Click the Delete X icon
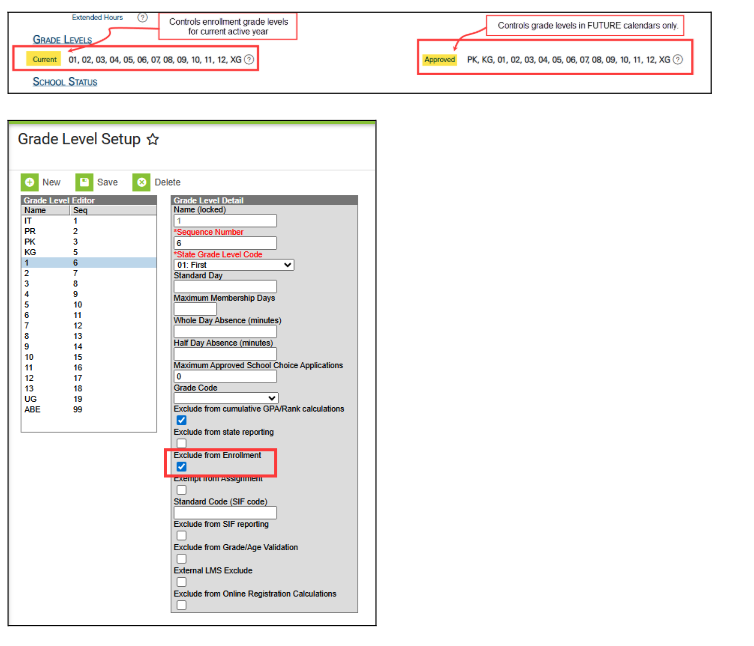754x646 pixels. [142, 182]
